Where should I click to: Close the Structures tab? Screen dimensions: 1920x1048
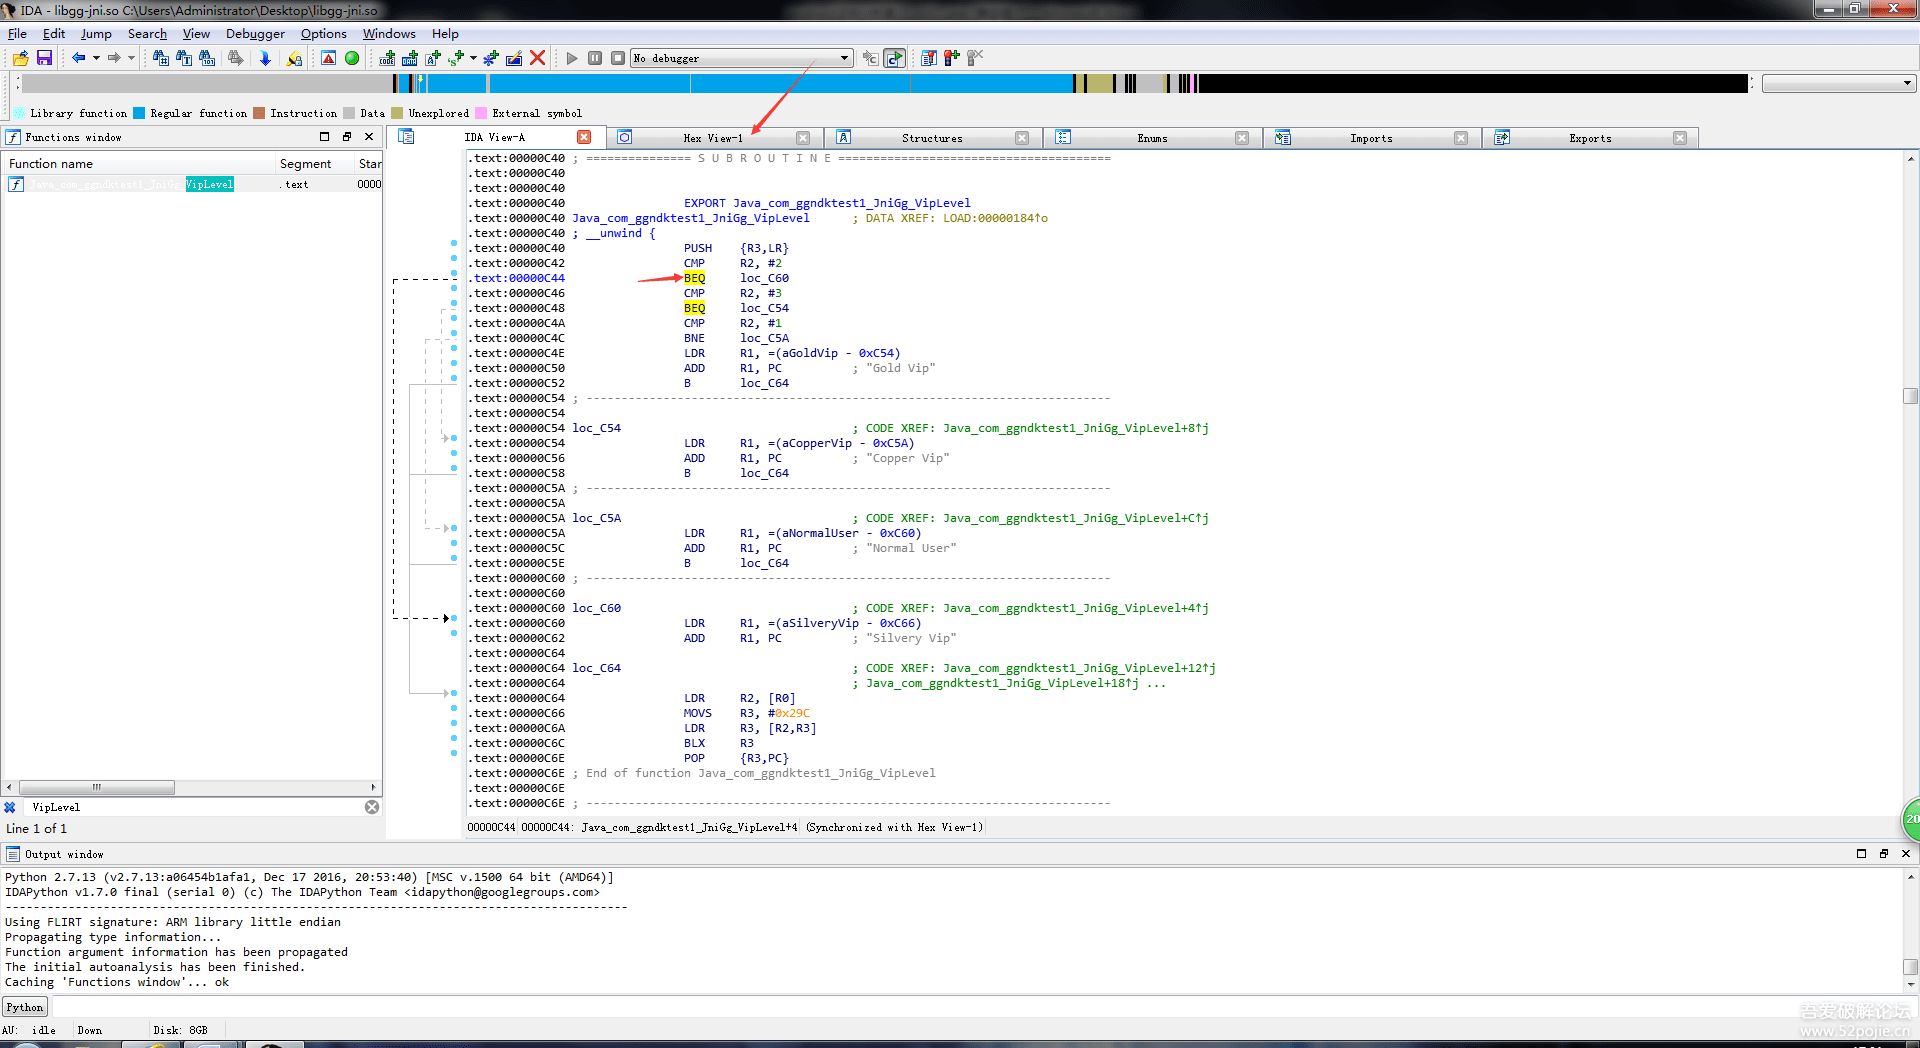click(1022, 138)
